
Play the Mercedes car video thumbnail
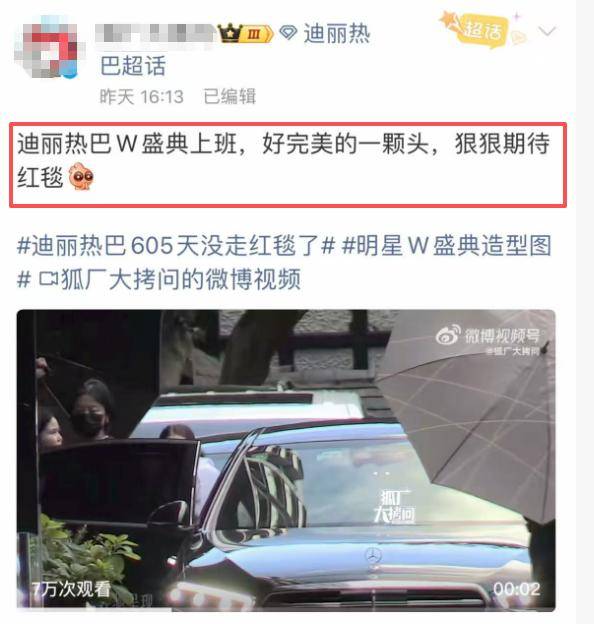(x=286, y=460)
